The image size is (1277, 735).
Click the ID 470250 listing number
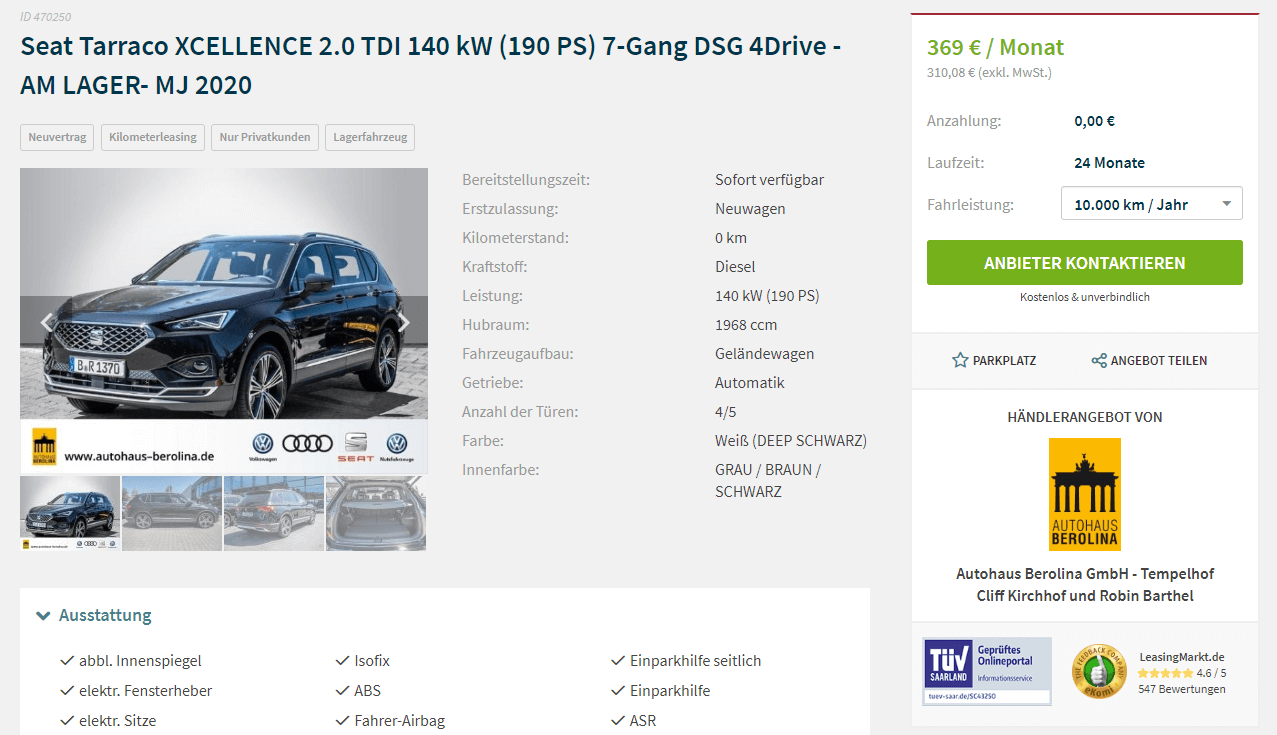(45, 16)
